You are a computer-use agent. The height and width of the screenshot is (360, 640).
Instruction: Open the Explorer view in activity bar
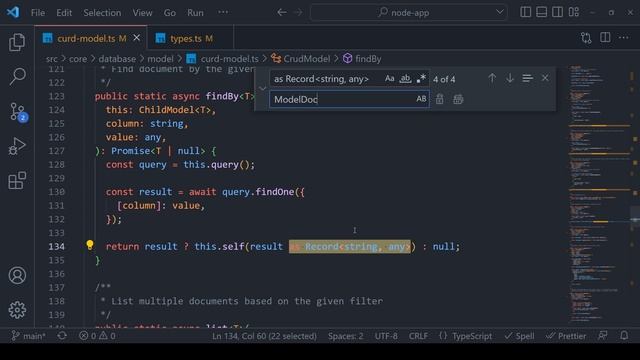tap(17, 42)
